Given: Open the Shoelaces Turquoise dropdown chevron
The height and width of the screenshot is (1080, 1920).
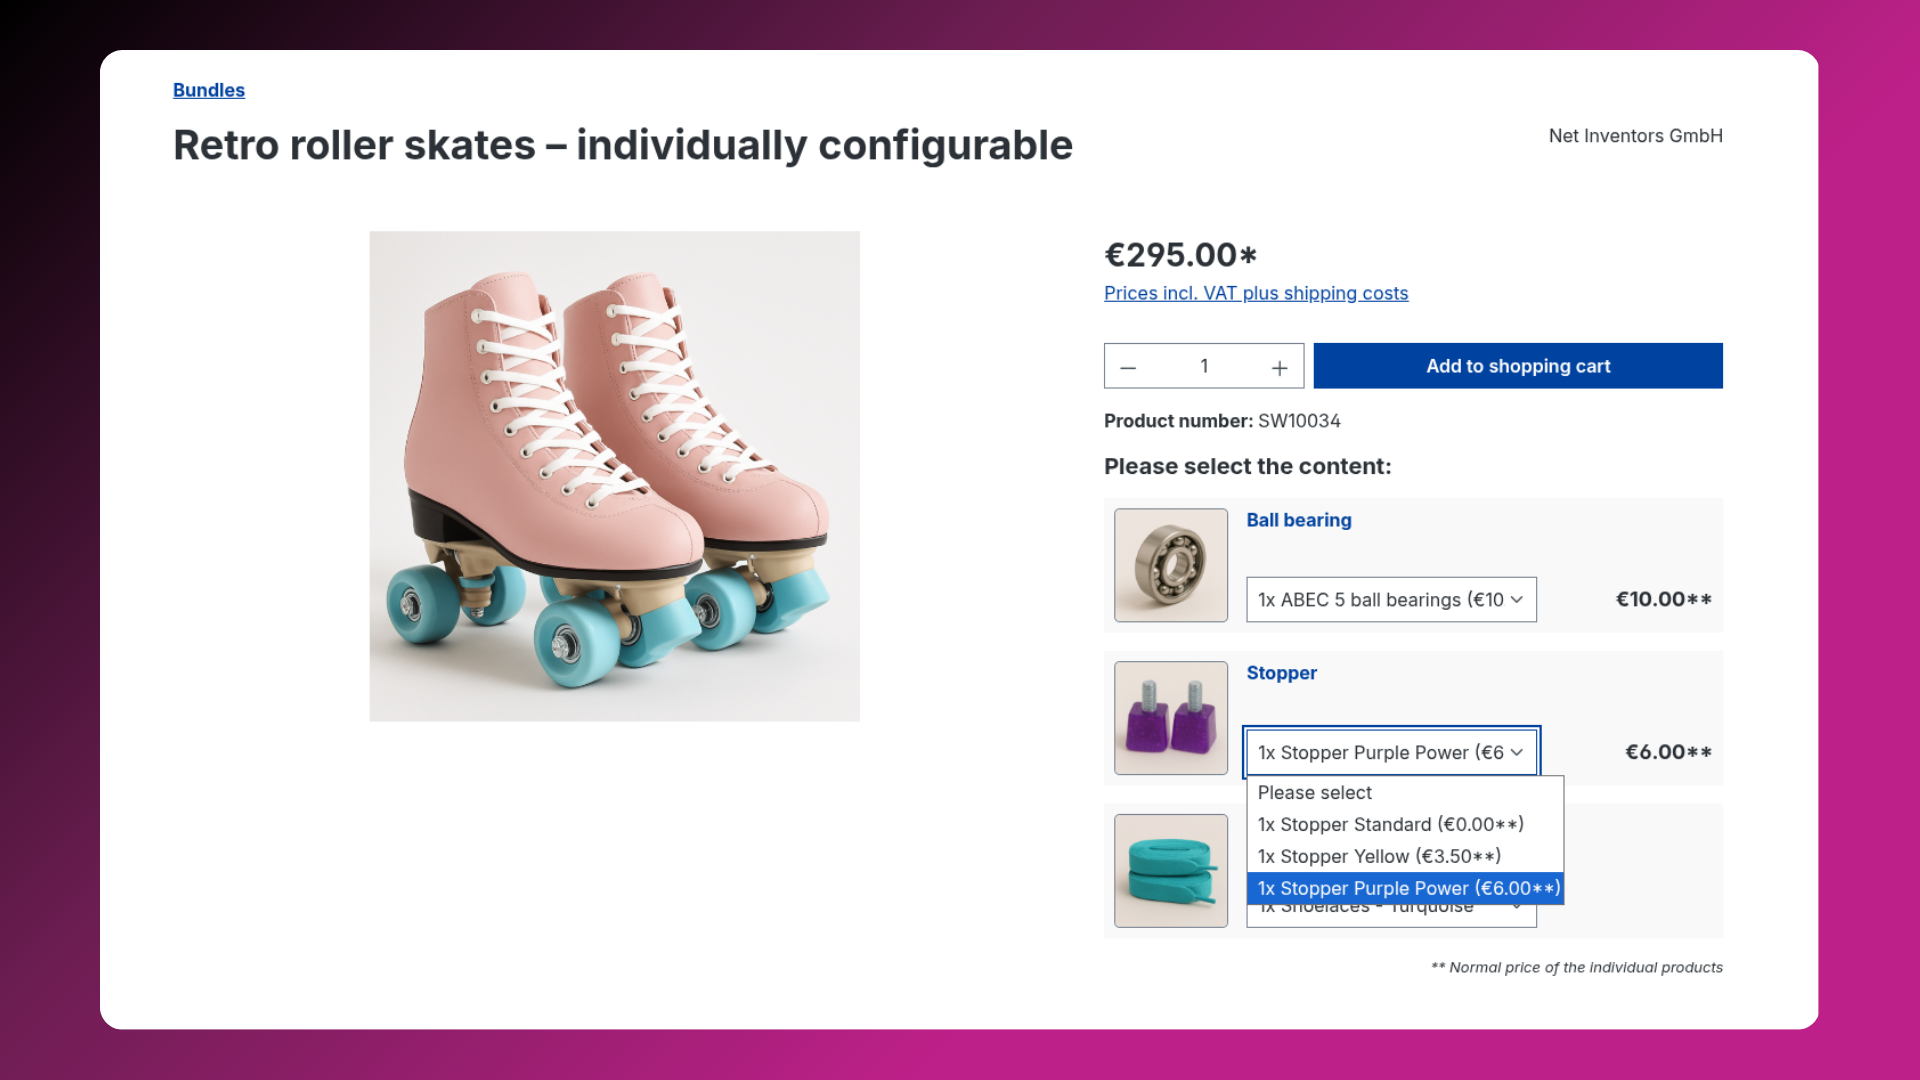Looking at the screenshot, I should 1518,910.
